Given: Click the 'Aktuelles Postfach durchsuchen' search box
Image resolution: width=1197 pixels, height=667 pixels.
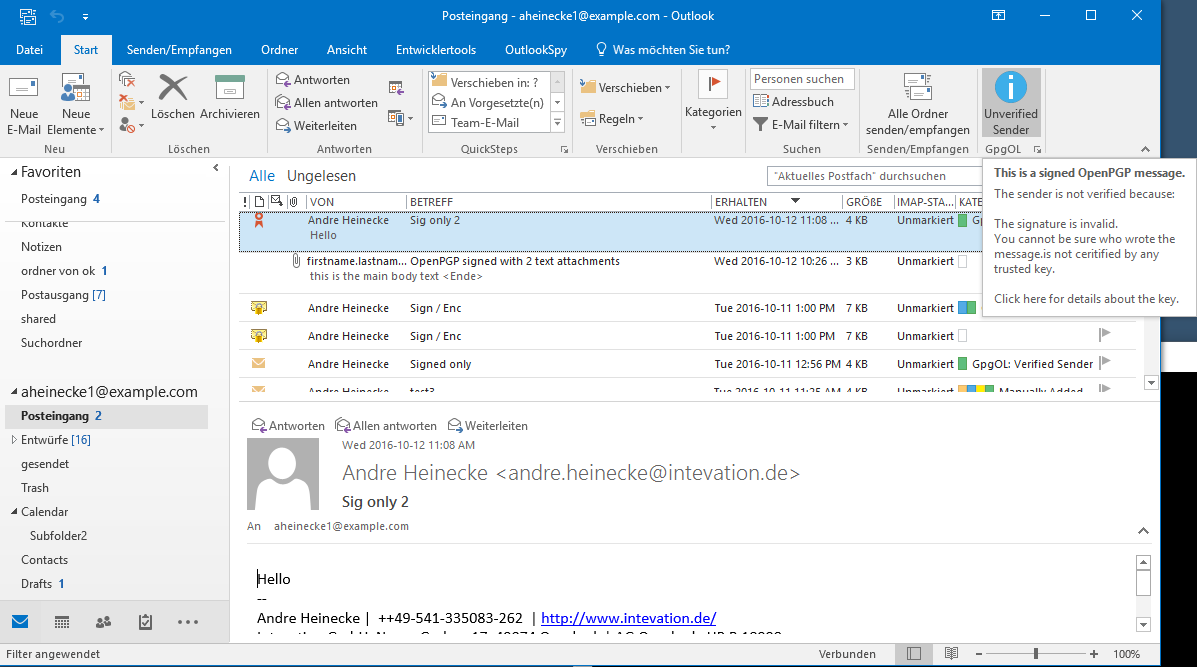Looking at the screenshot, I should click(874, 176).
